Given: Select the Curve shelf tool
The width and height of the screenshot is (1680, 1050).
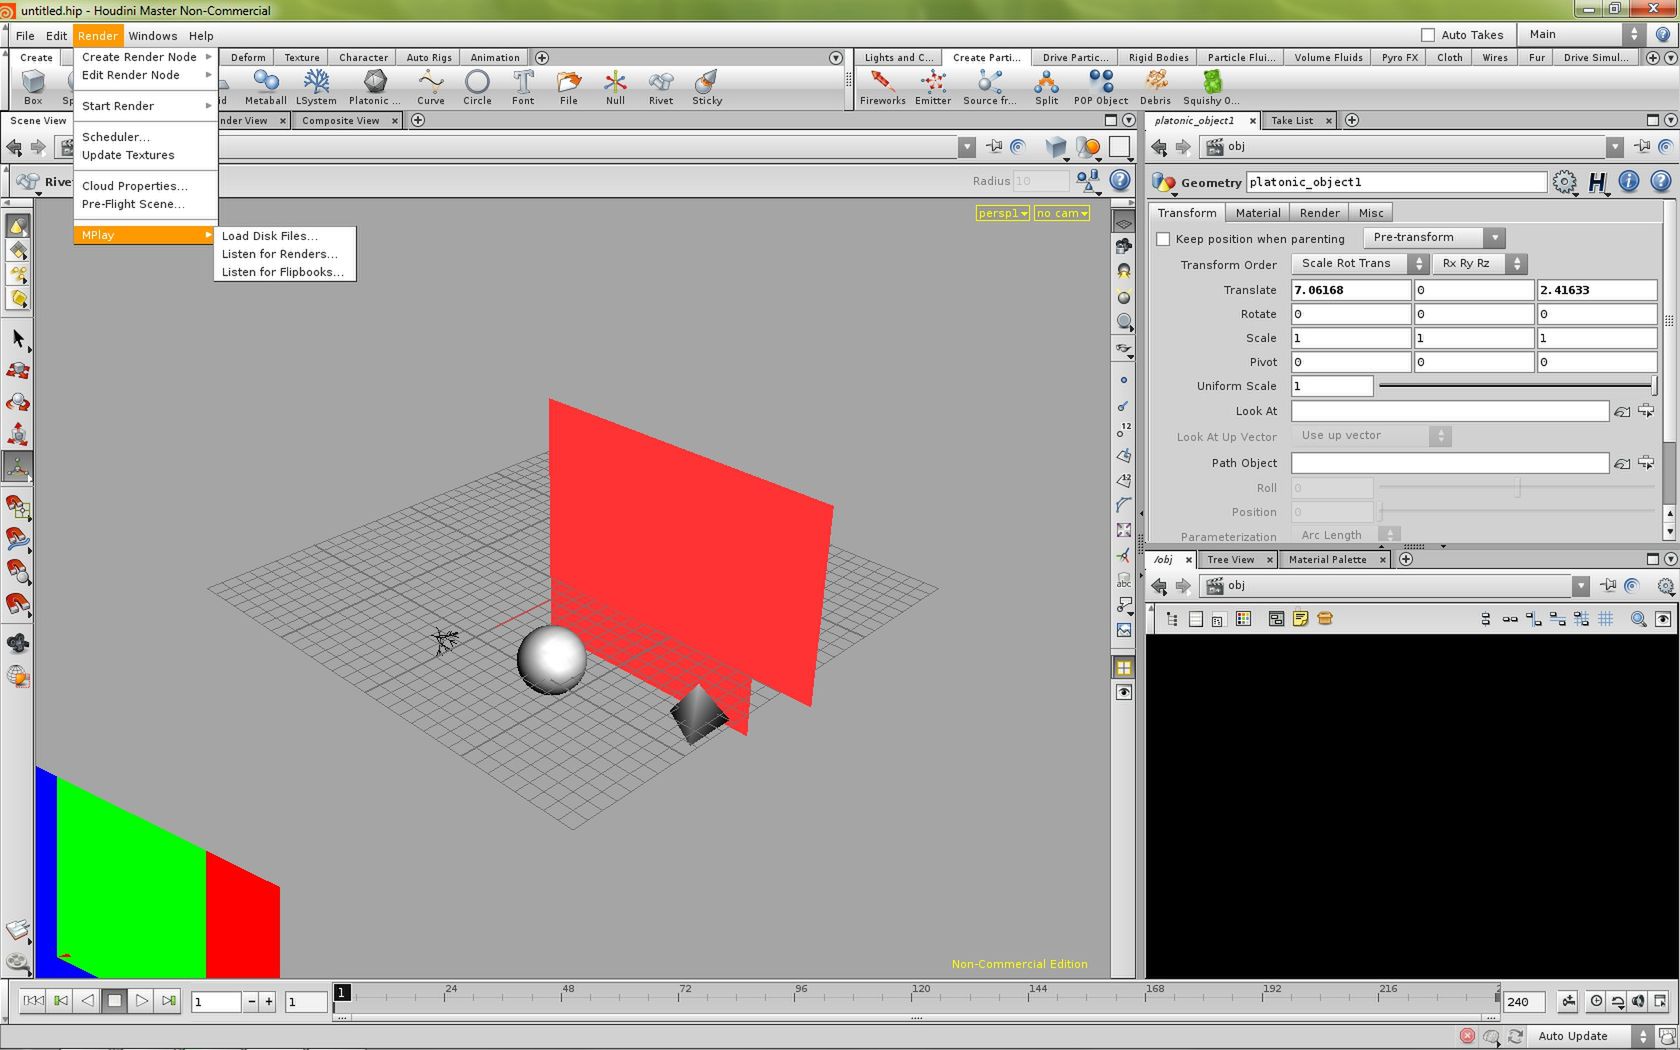Looking at the screenshot, I should [x=431, y=87].
